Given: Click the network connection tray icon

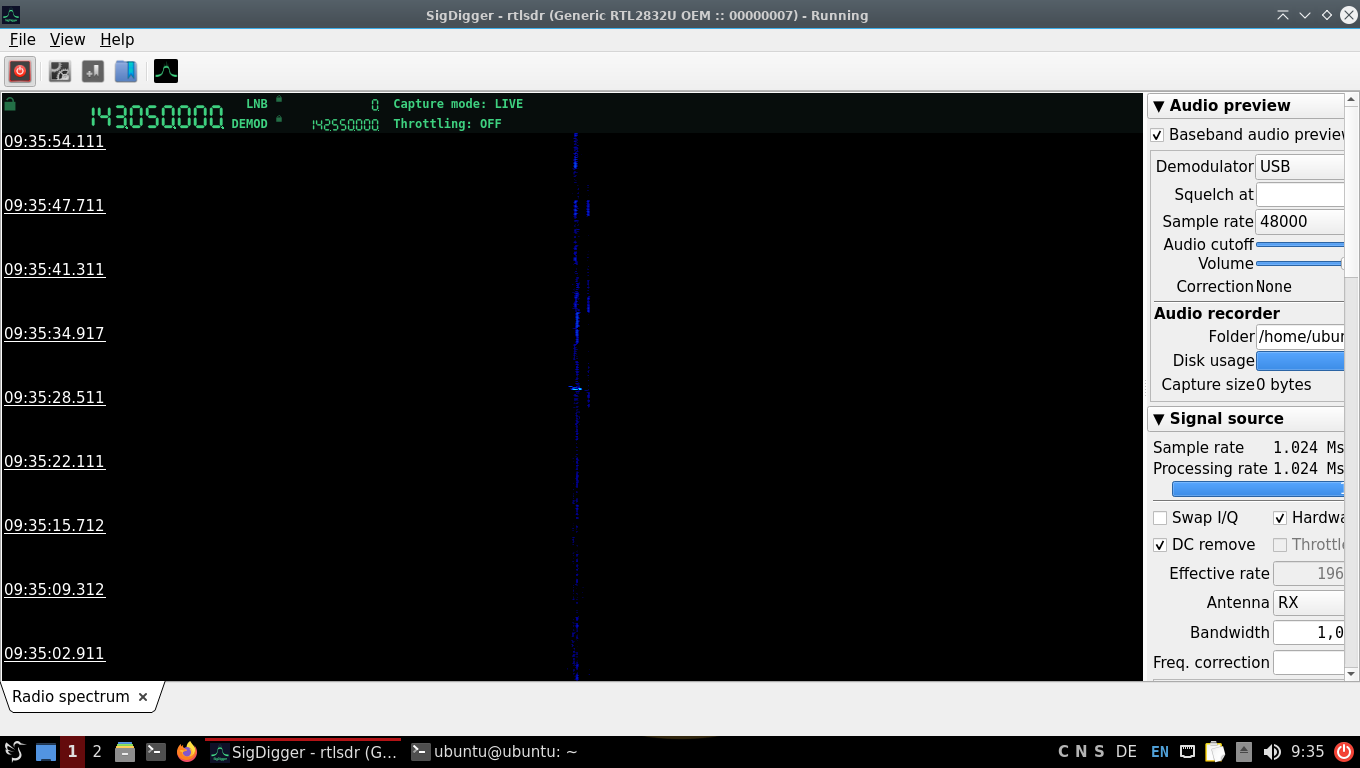Looking at the screenshot, I should point(1187,752).
